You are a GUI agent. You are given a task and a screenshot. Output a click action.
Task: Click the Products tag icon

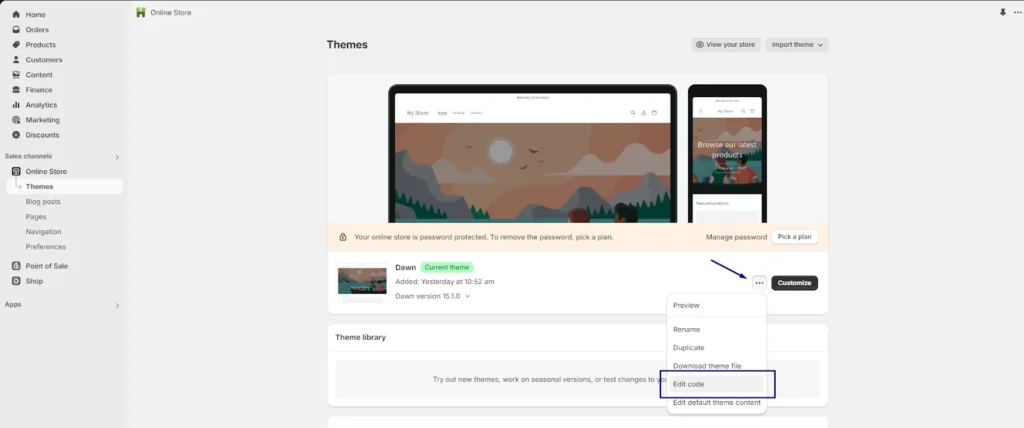[16, 44]
